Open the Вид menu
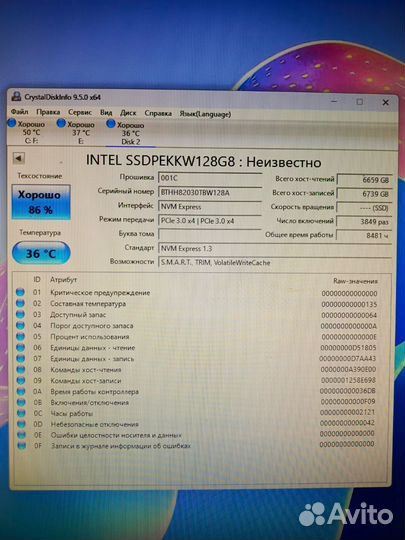Viewport: 405px width, 540px height. [x=106, y=113]
